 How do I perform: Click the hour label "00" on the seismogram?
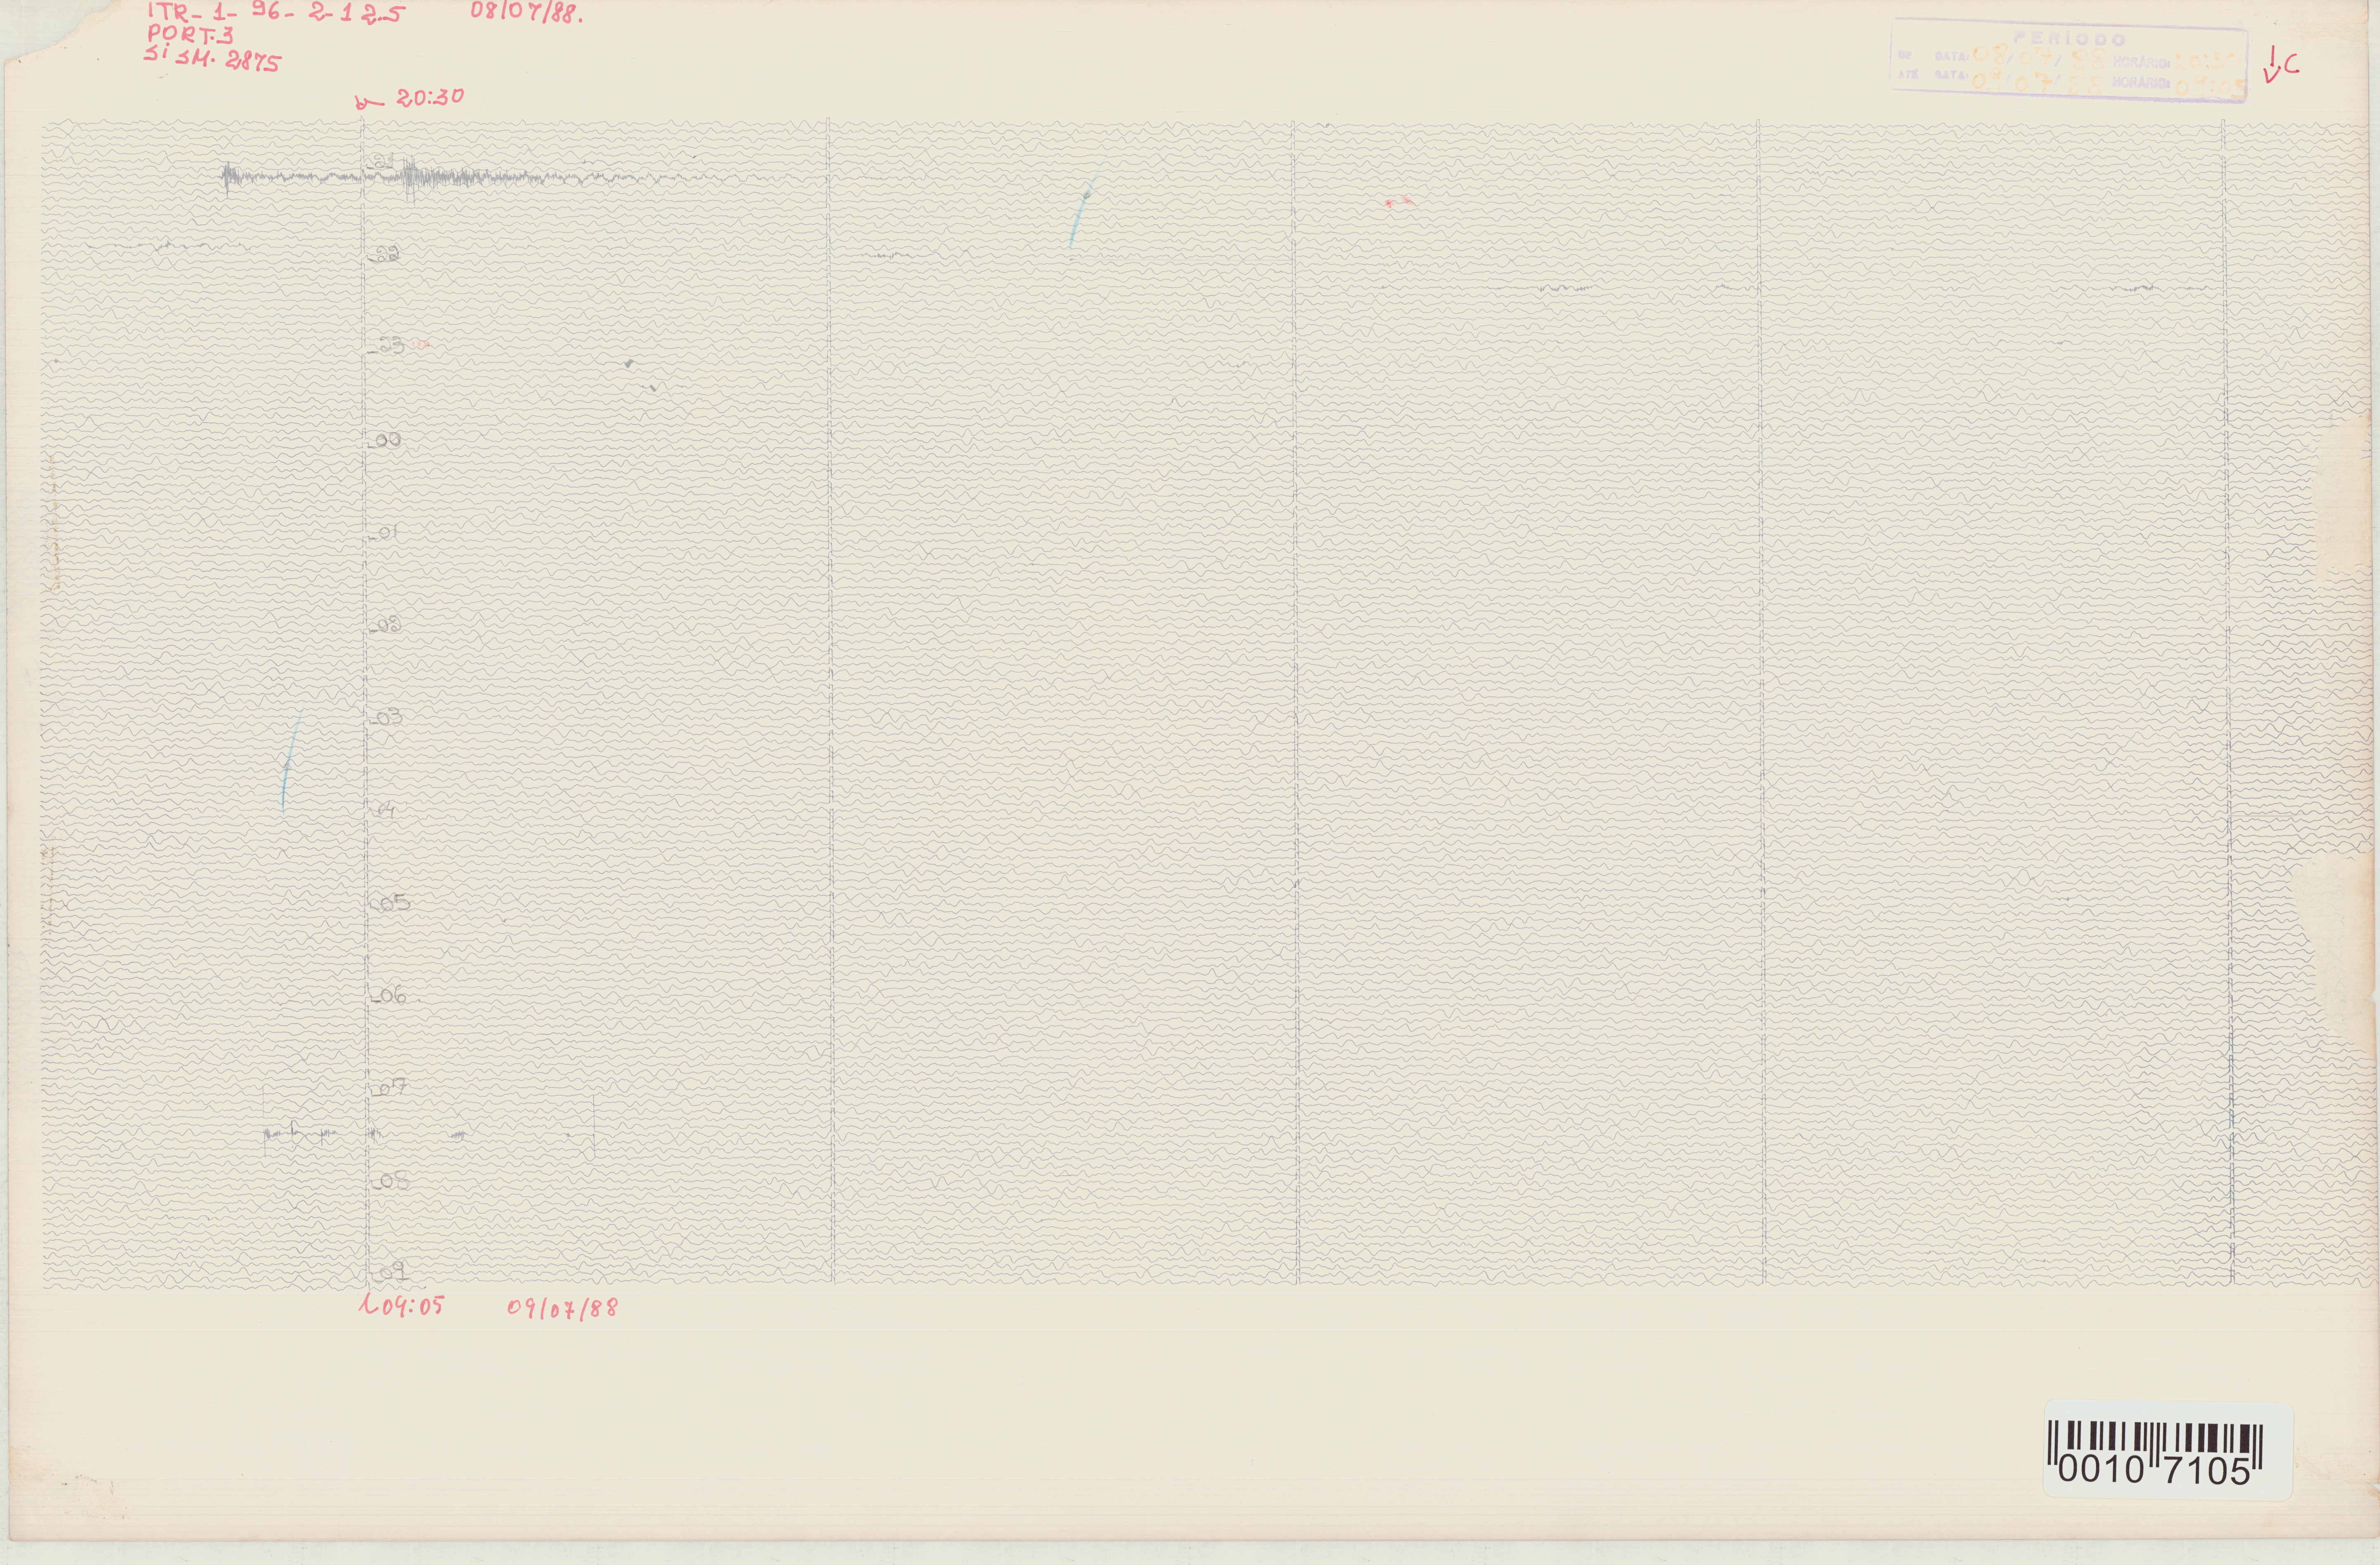[x=387, y=440]
